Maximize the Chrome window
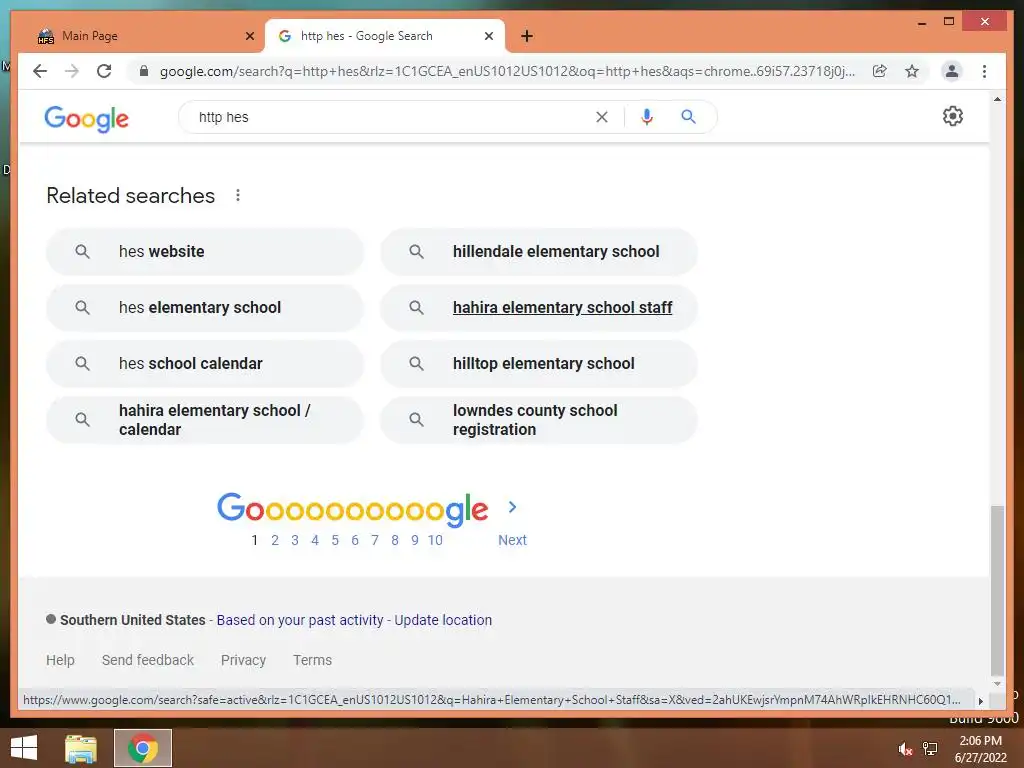 coord(949,22)
